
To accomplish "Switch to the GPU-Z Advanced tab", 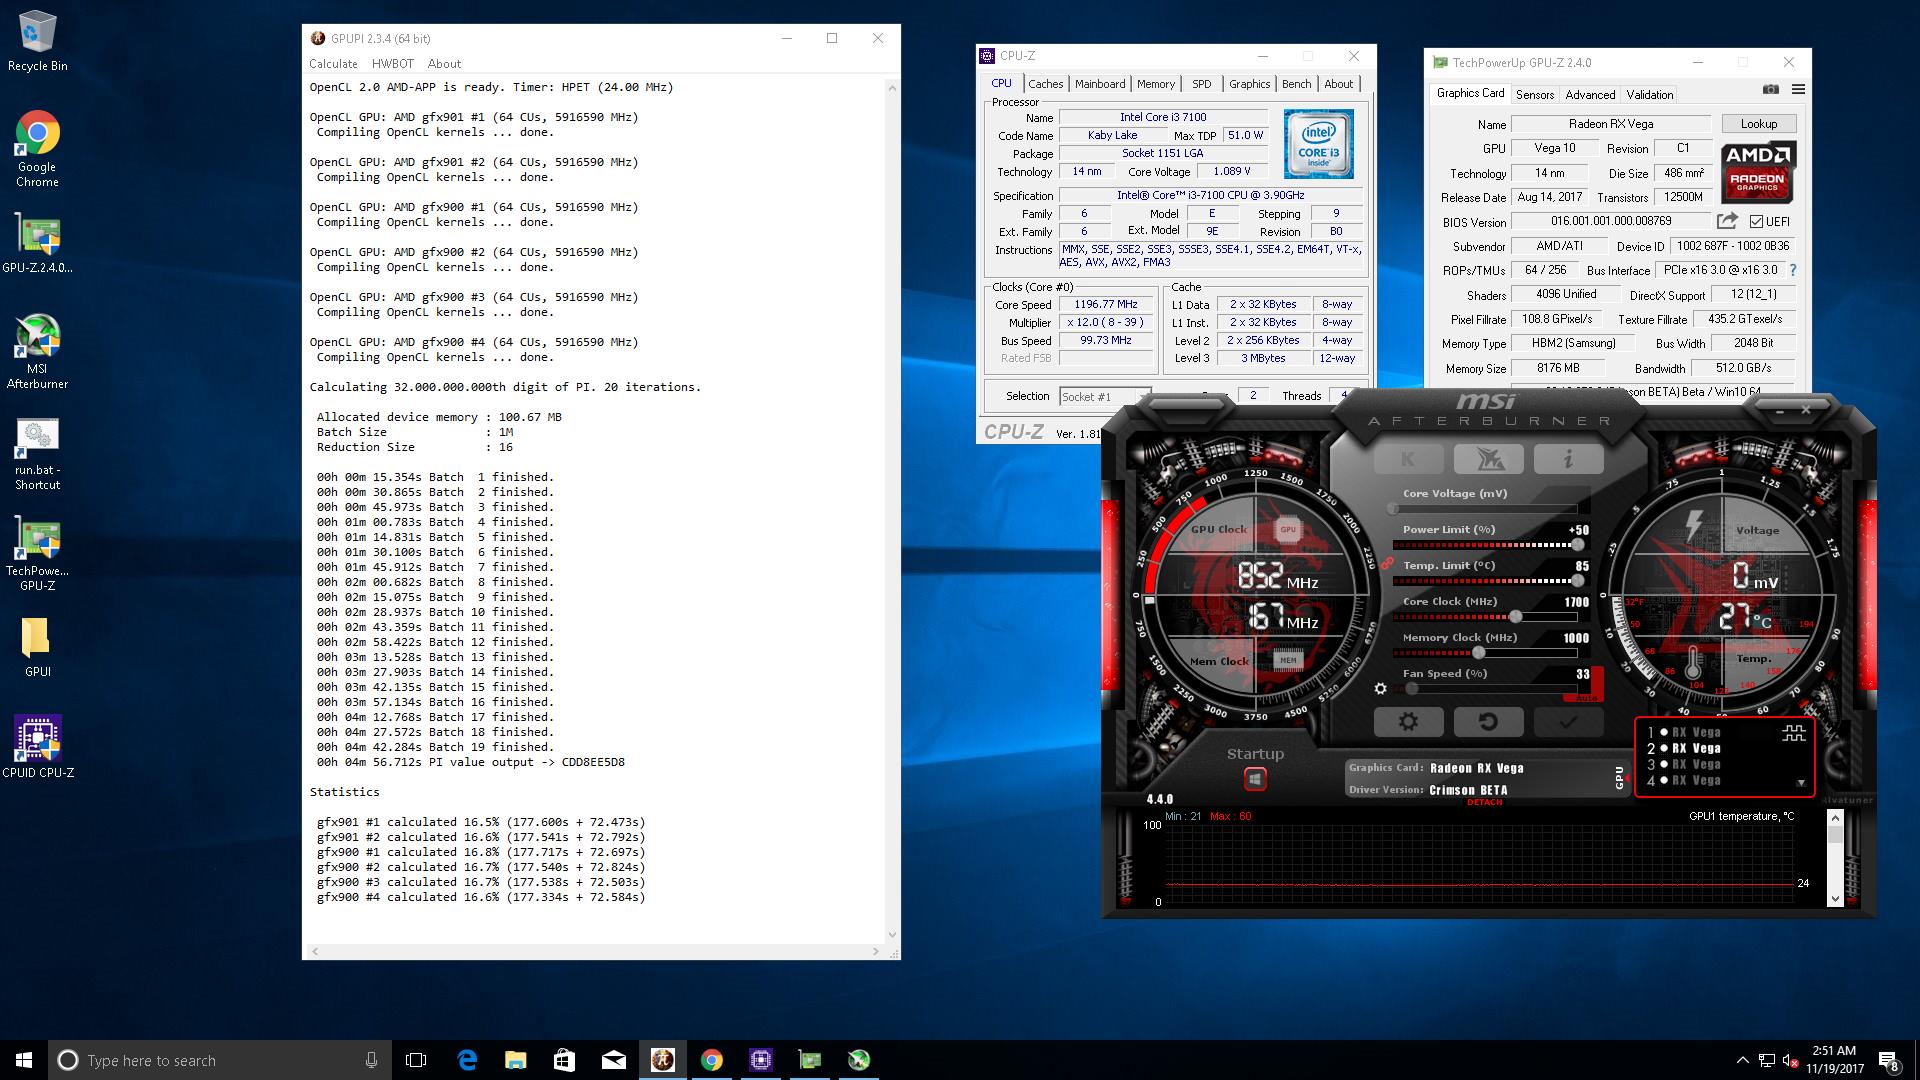I will (x=1590, y=95).
